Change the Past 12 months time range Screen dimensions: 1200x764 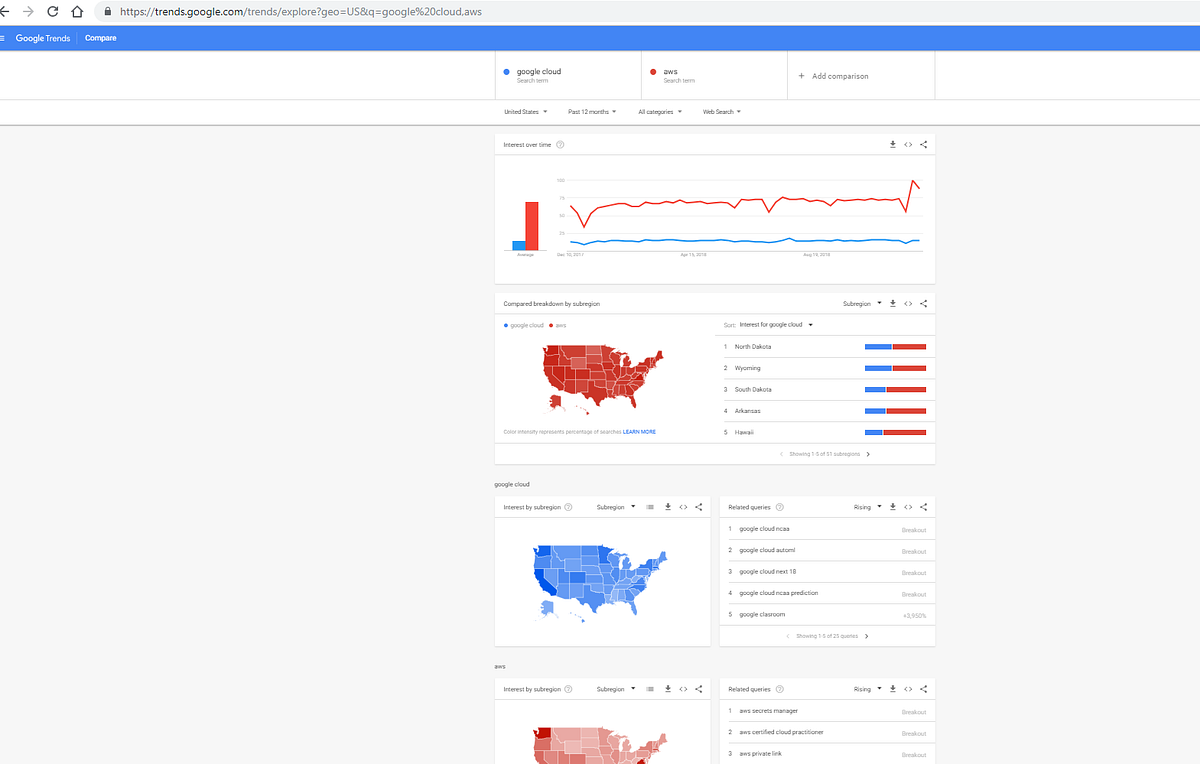[x=592, y=112]
